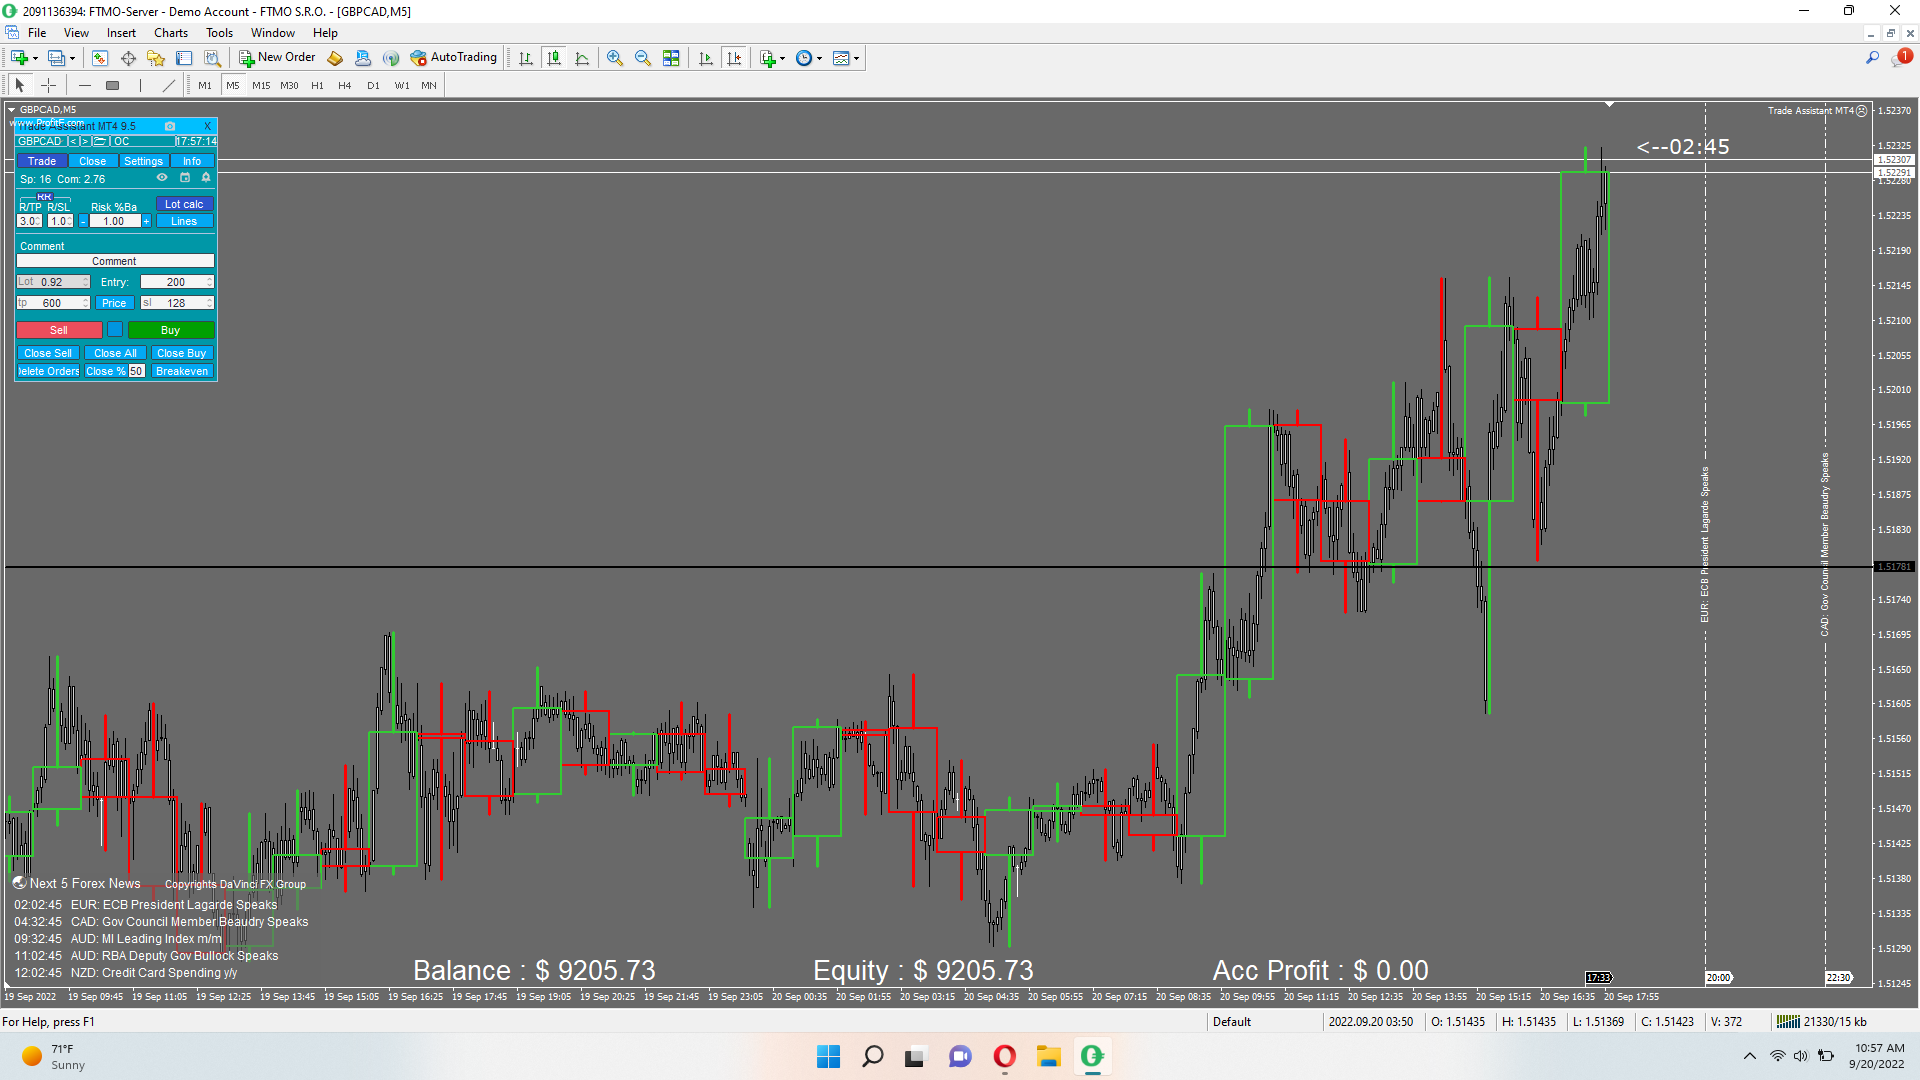Image resolution: width=1920 pixels, height=1080 pixels.
Task: Open the GBPCAD symbol dropdown in panel
Action: click(x=40, y=141)
